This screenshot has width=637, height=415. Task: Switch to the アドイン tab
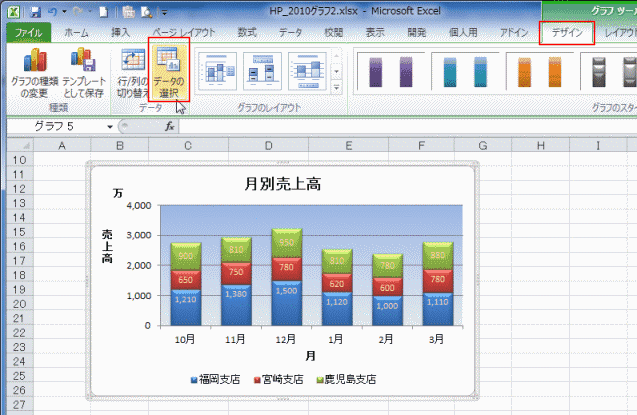(x=514, y=32)
